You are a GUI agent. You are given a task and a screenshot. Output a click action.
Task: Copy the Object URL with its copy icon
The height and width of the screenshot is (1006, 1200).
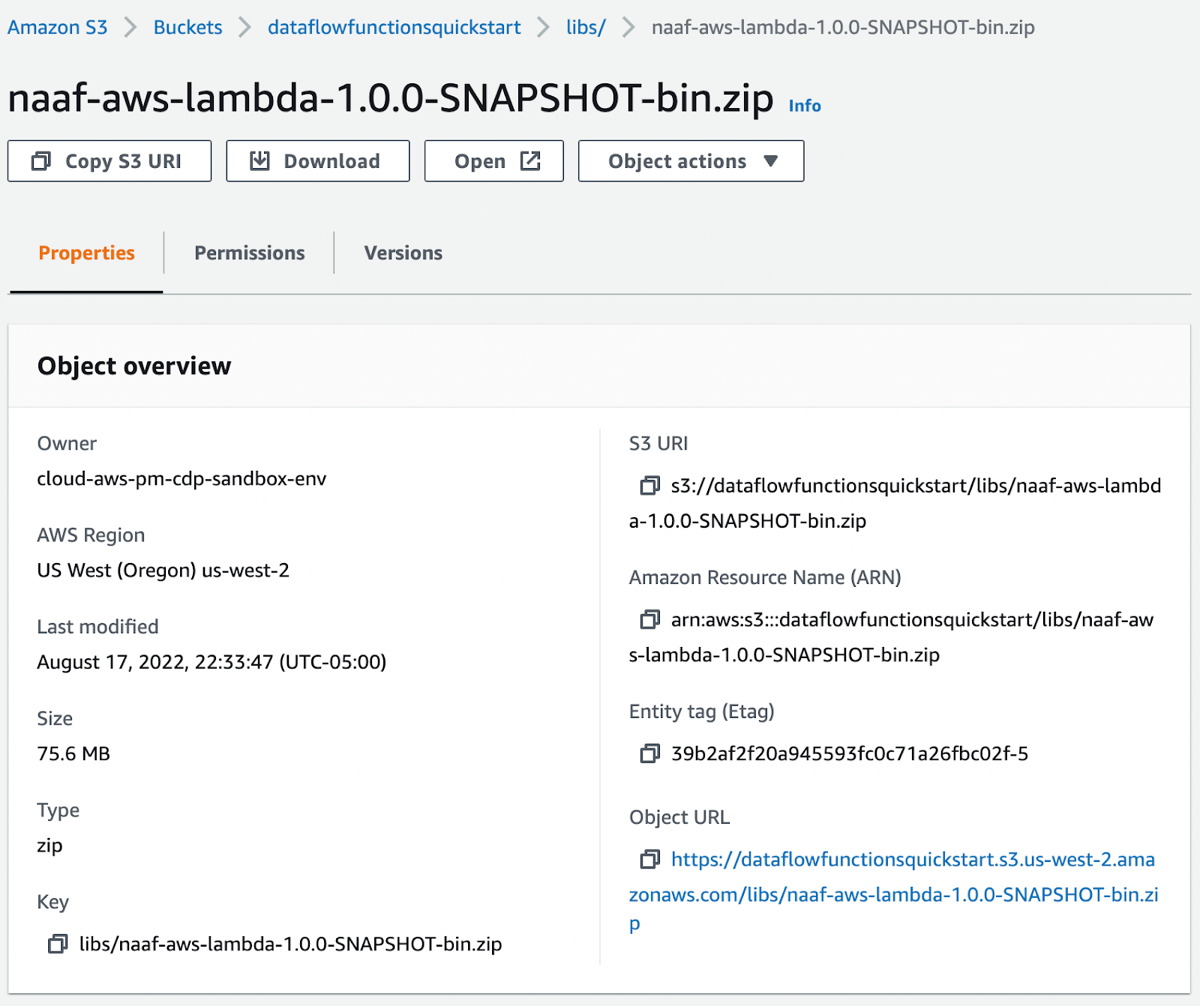coord(648,859)
